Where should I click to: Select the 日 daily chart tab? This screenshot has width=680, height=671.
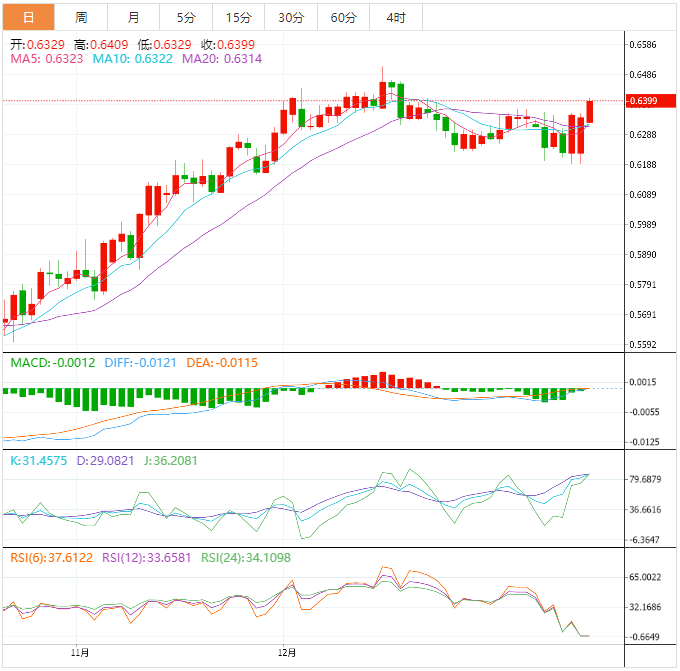28,17
